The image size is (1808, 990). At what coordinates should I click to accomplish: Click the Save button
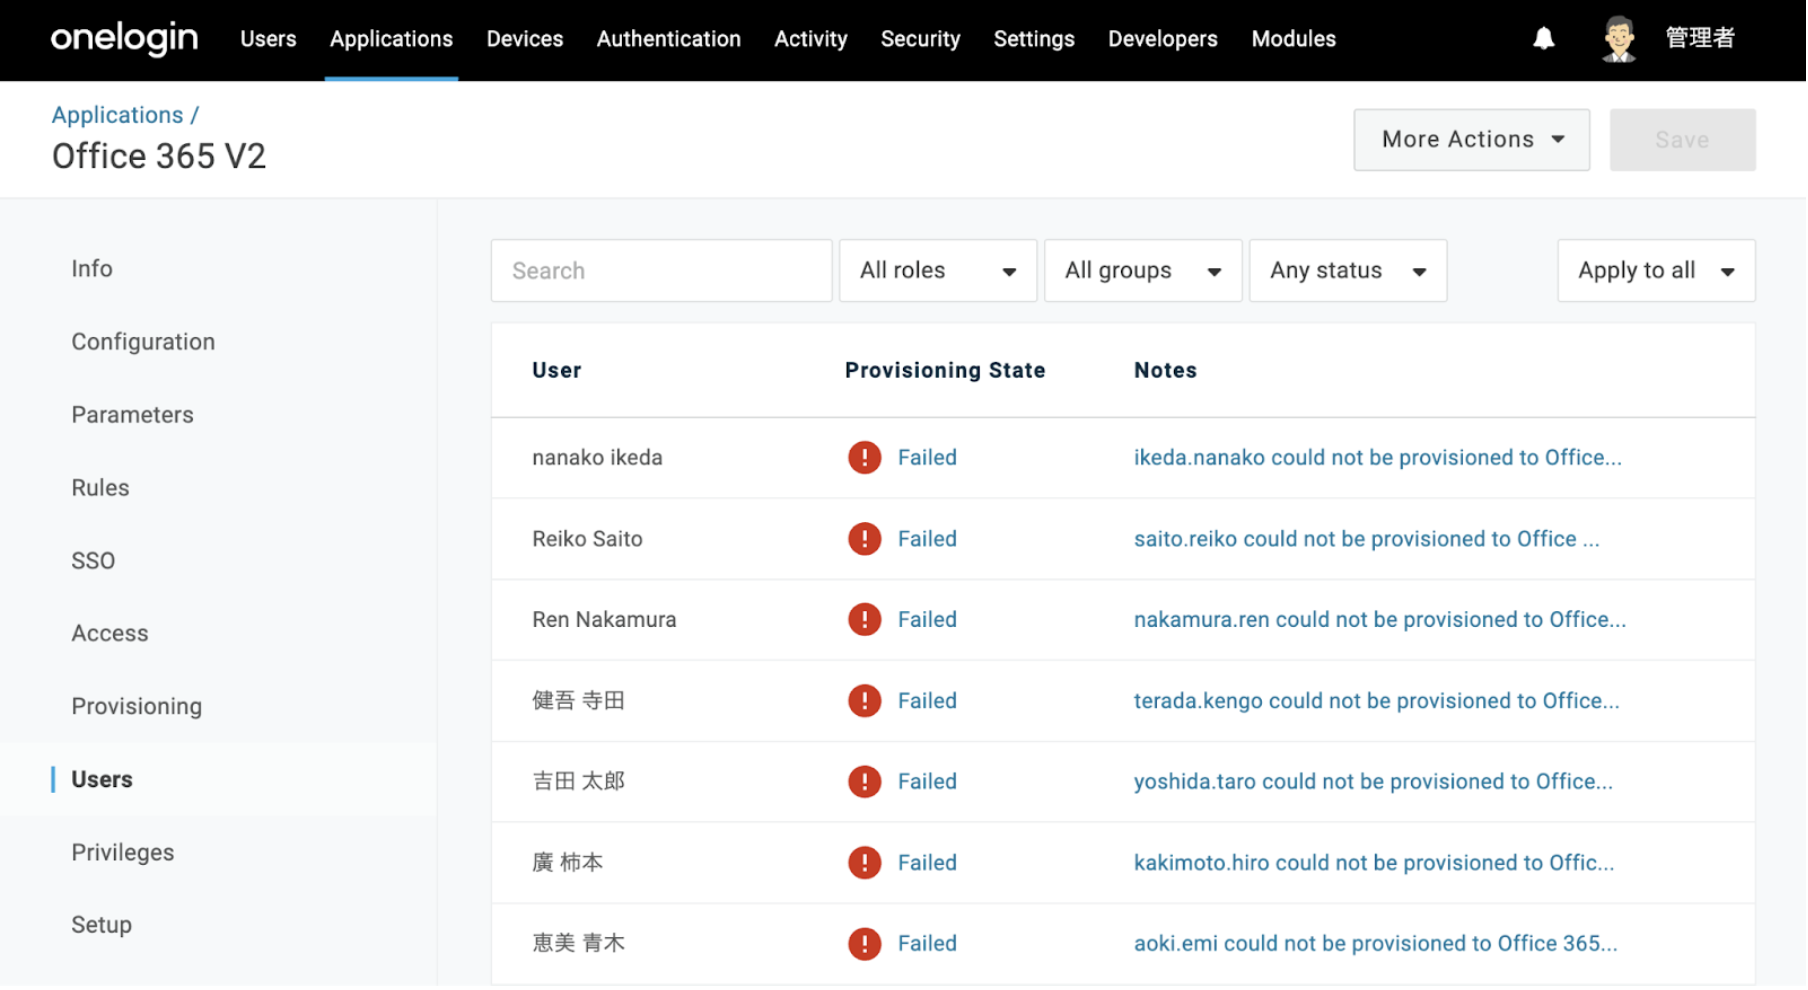pos(1684,140)
